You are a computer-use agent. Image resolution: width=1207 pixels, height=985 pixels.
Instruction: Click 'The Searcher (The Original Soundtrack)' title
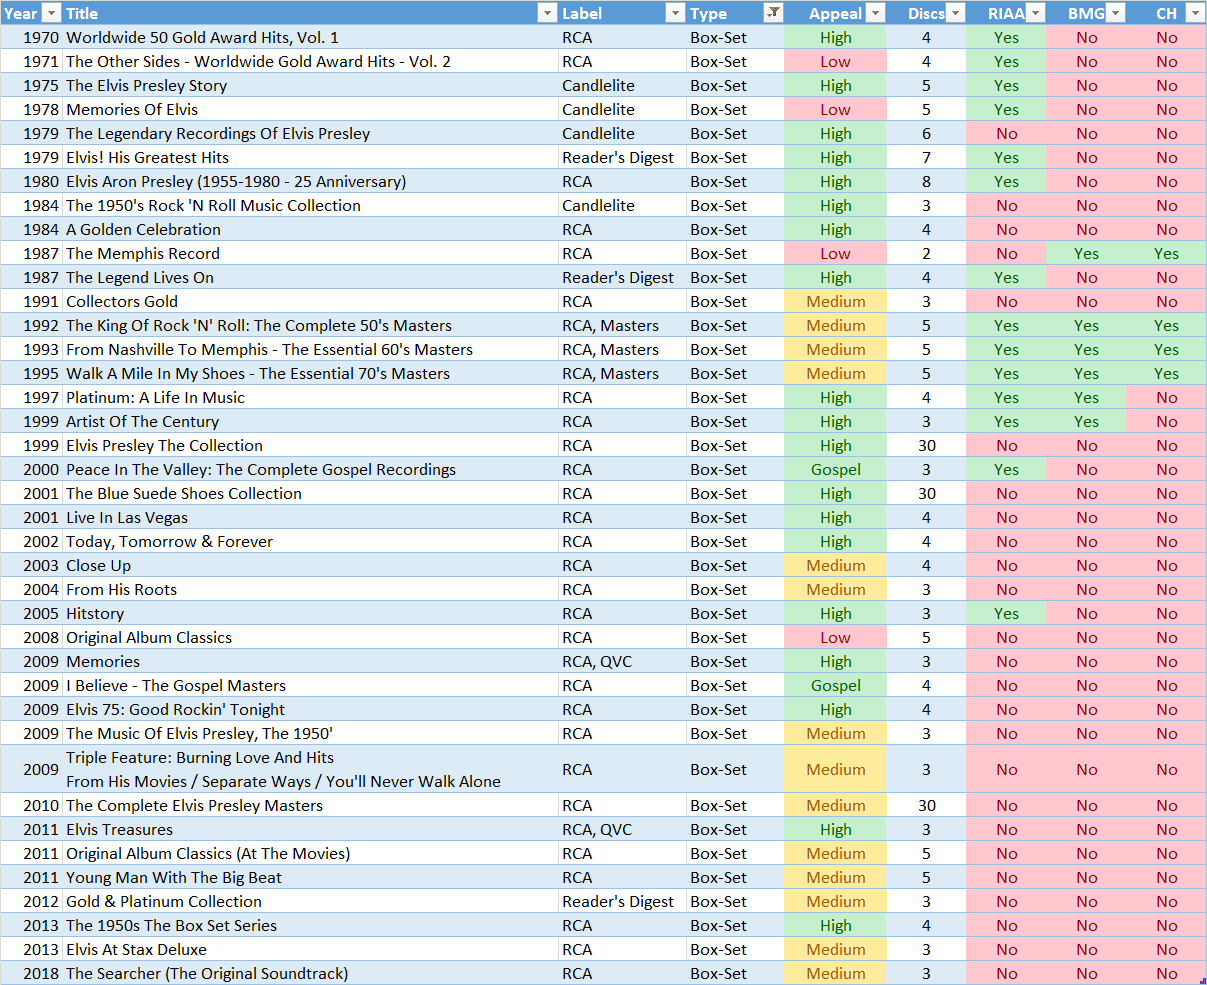point(207,973)
